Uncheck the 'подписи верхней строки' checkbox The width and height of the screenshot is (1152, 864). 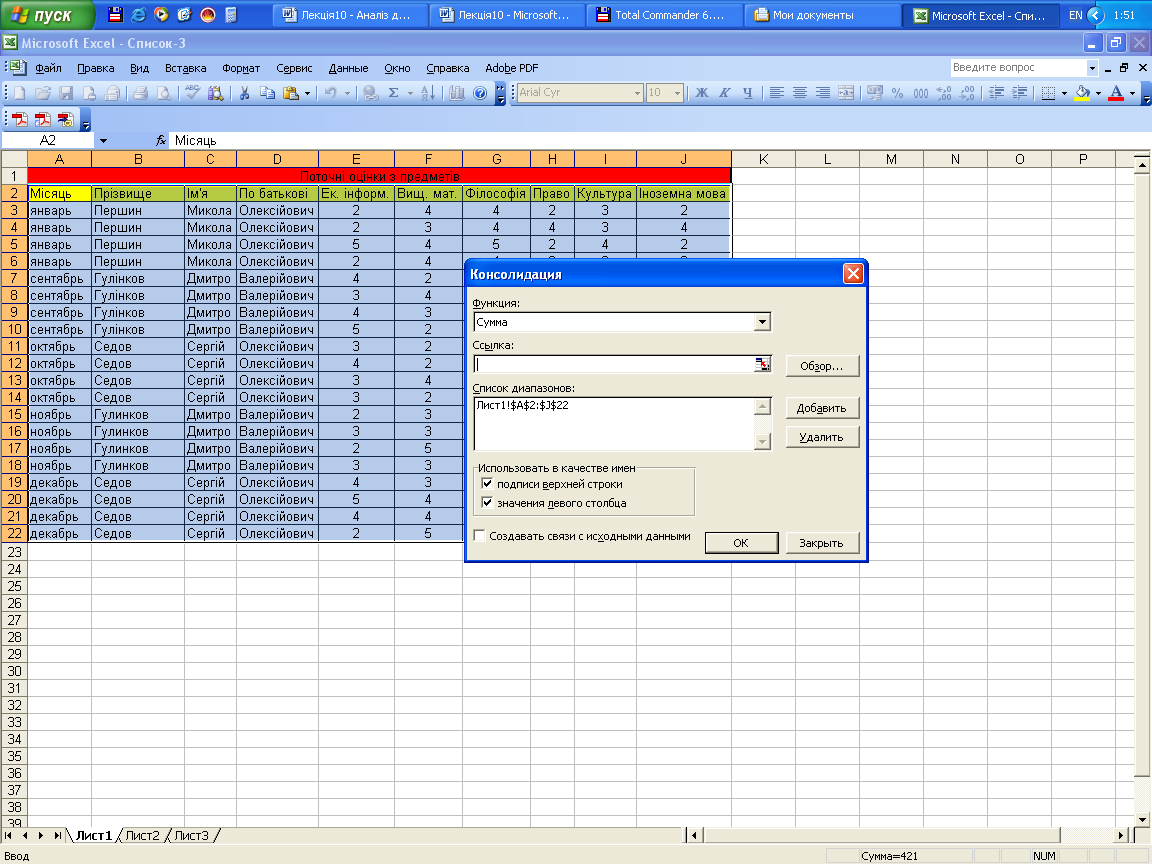(x=487, y=484)
